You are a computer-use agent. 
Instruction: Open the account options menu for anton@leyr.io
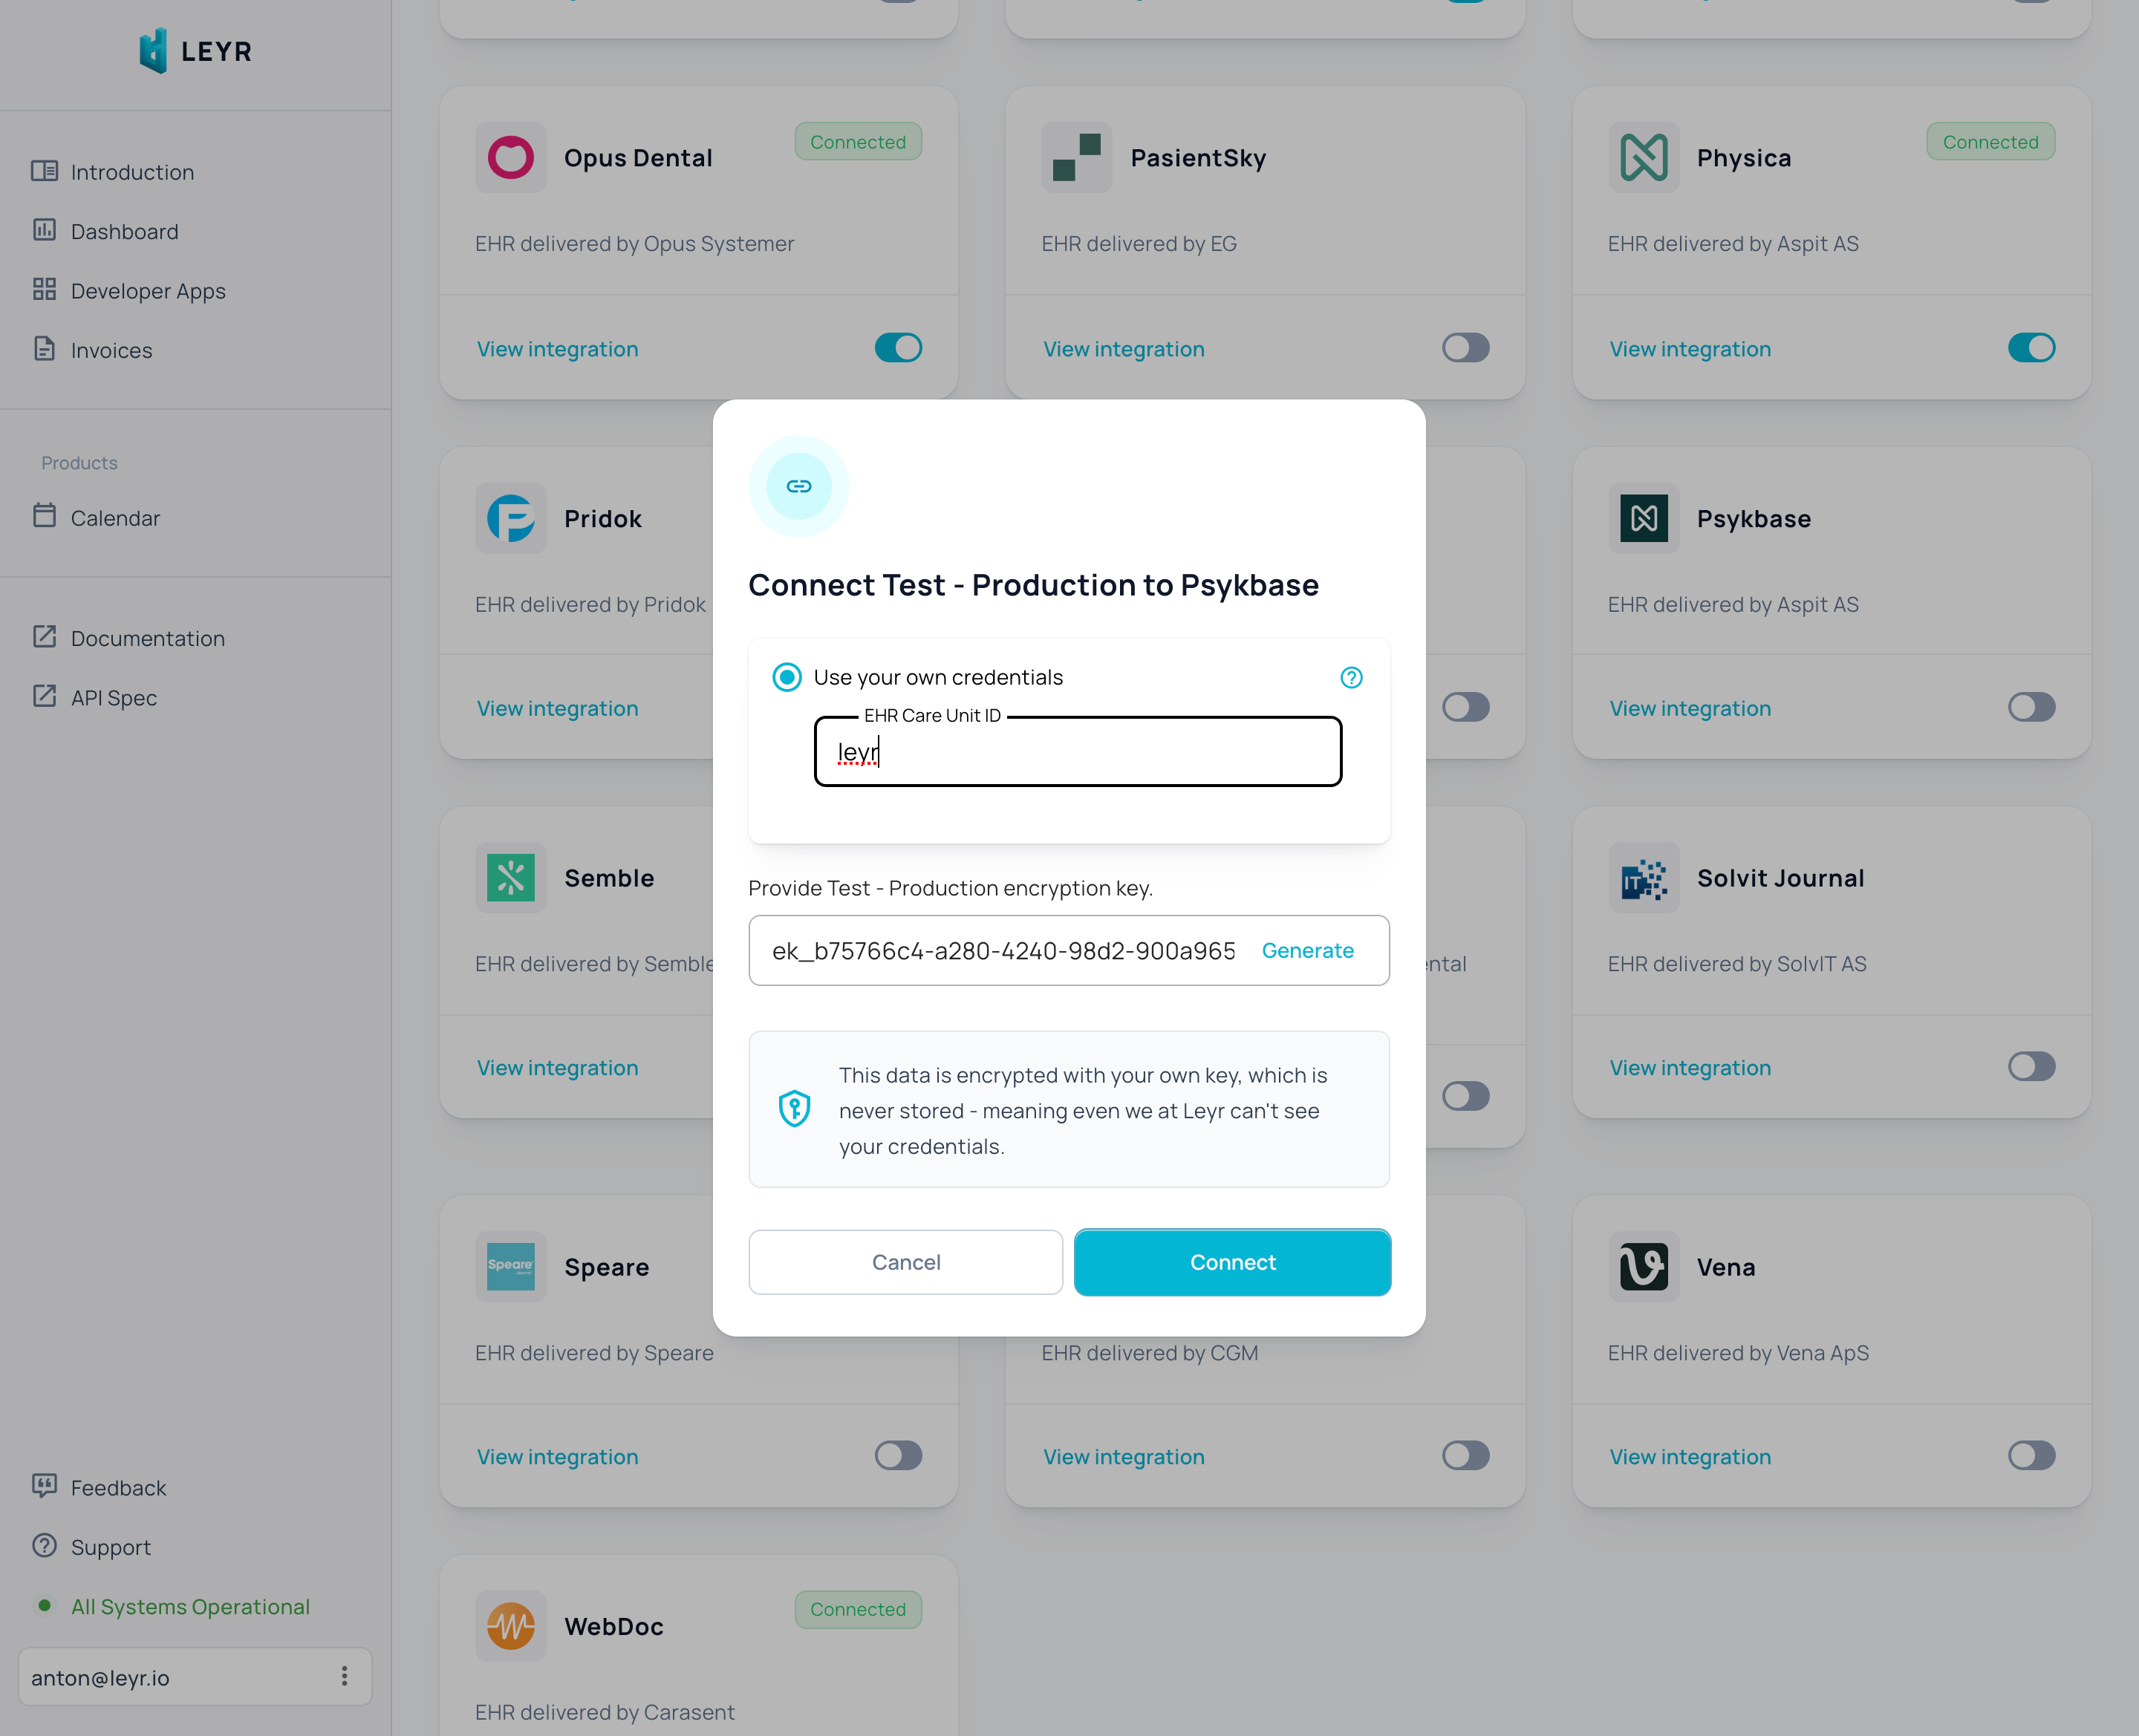[344, 1677]
